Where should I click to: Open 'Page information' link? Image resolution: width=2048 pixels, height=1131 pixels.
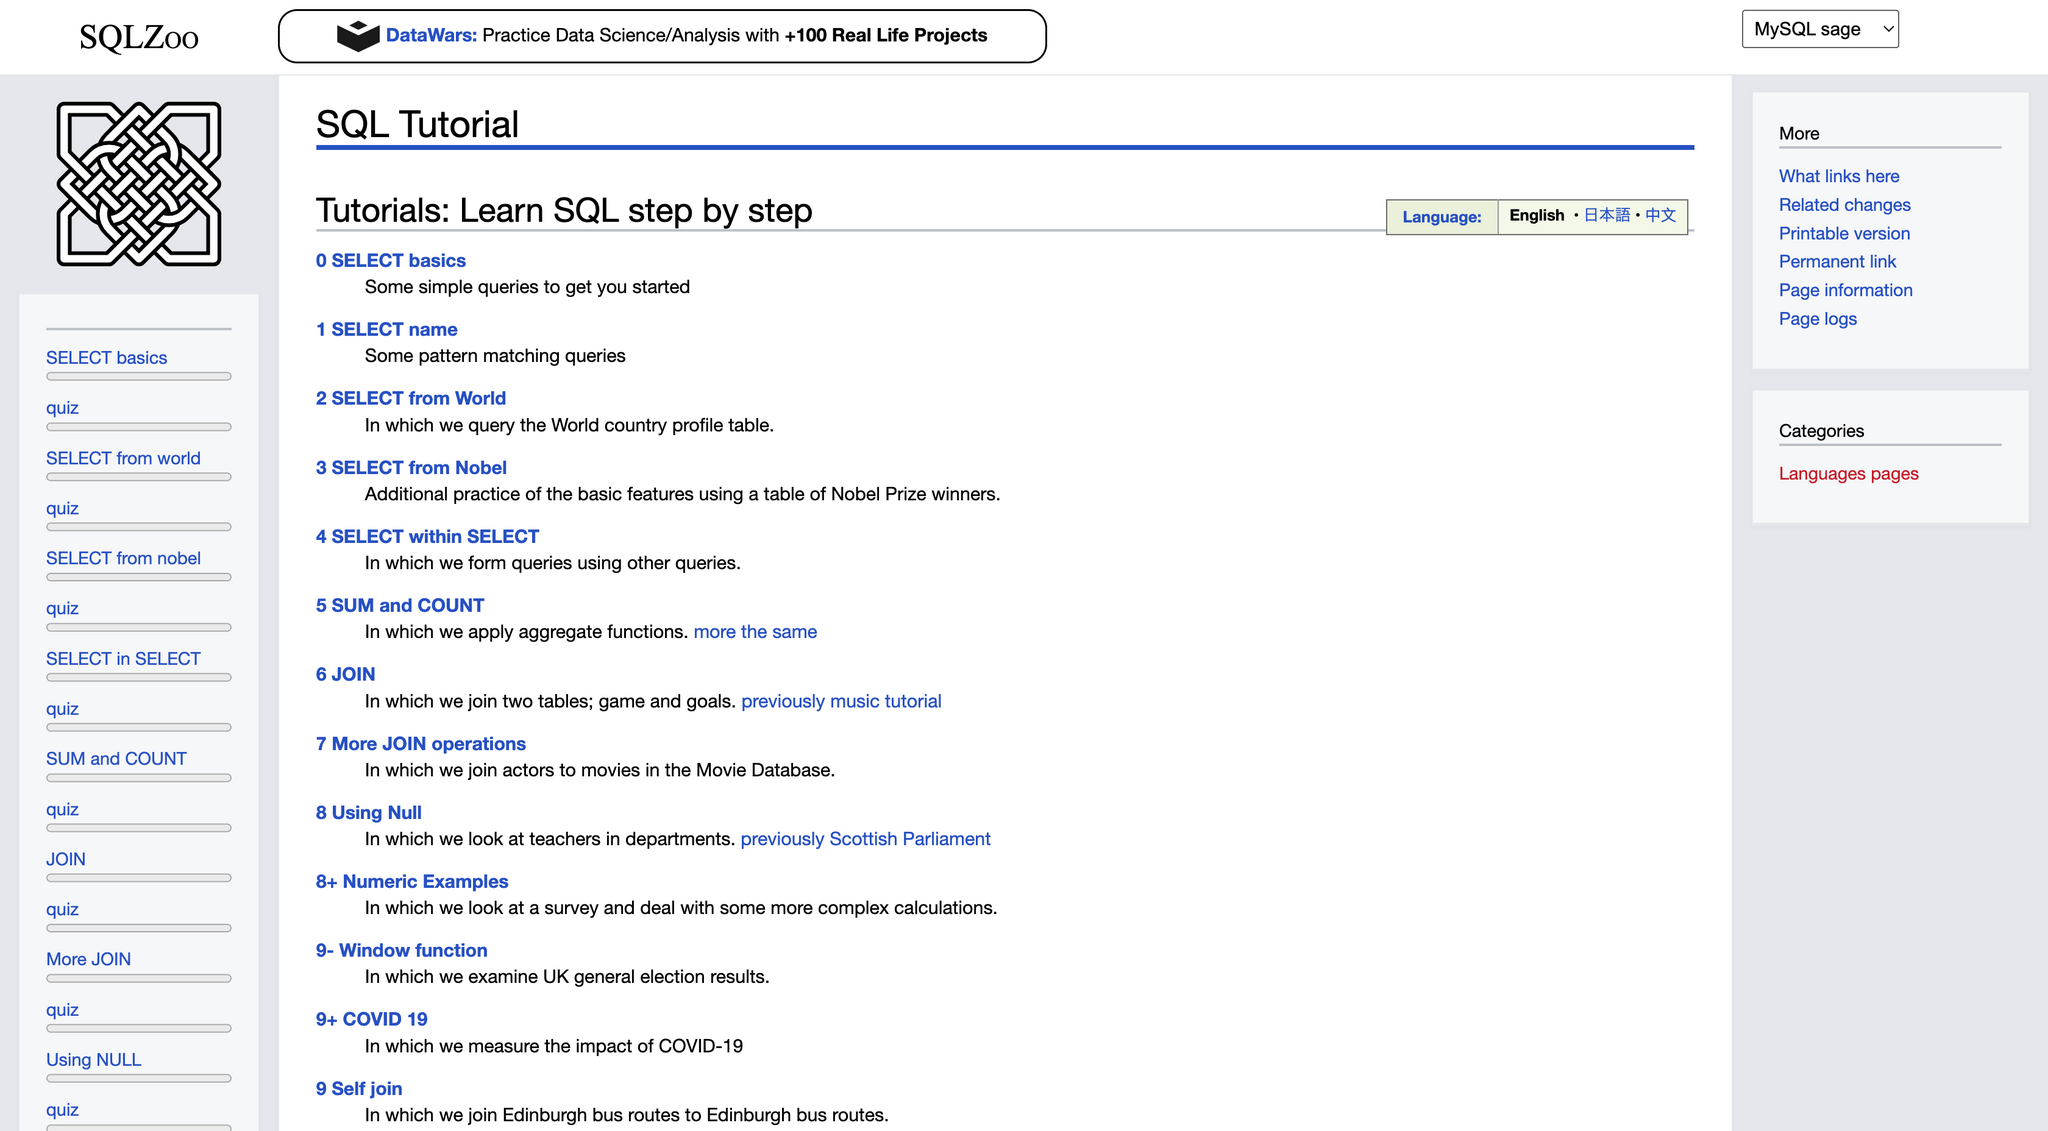tap(1845, 290)
